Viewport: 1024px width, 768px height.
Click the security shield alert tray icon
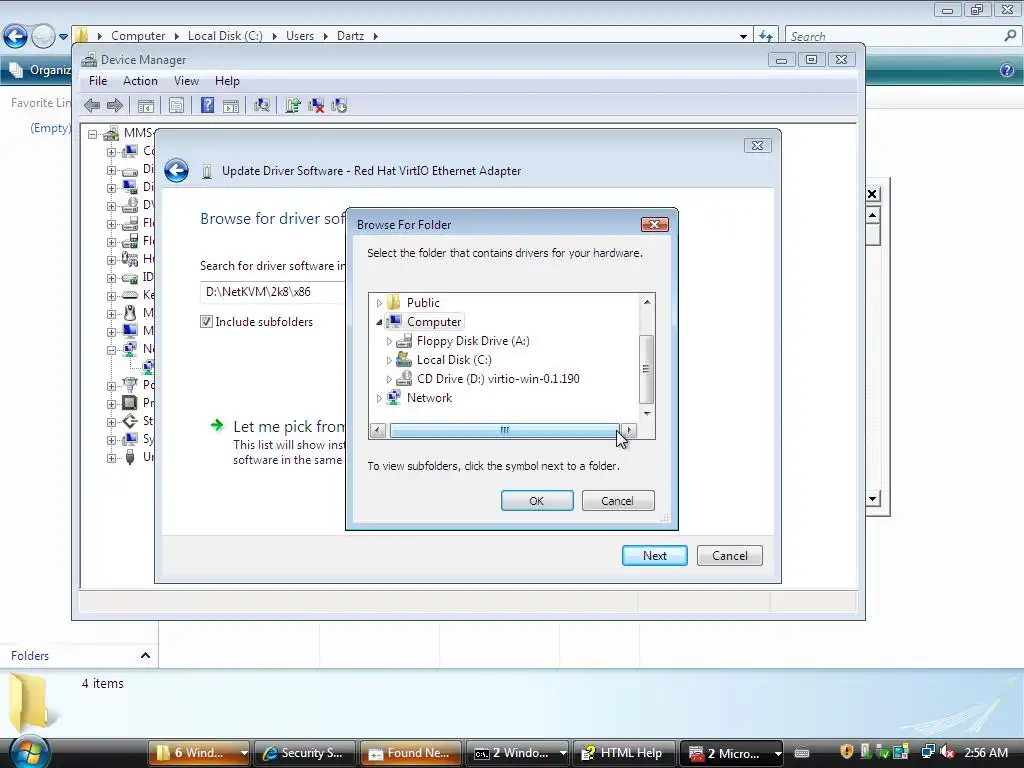846,752
